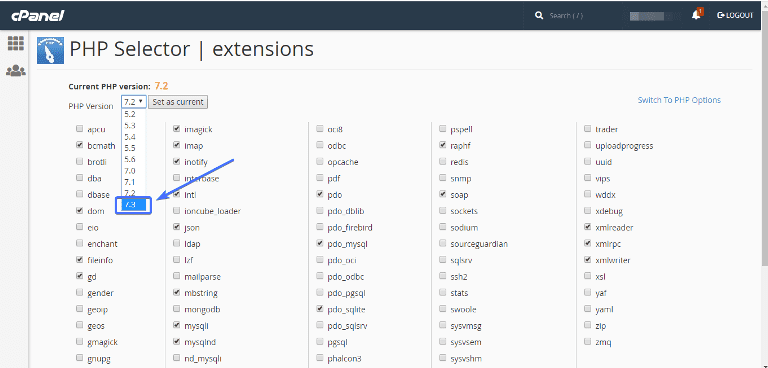The image size is (768, 368).
Task: Uncheck the imagick extension
Action: tap(176, 129)
